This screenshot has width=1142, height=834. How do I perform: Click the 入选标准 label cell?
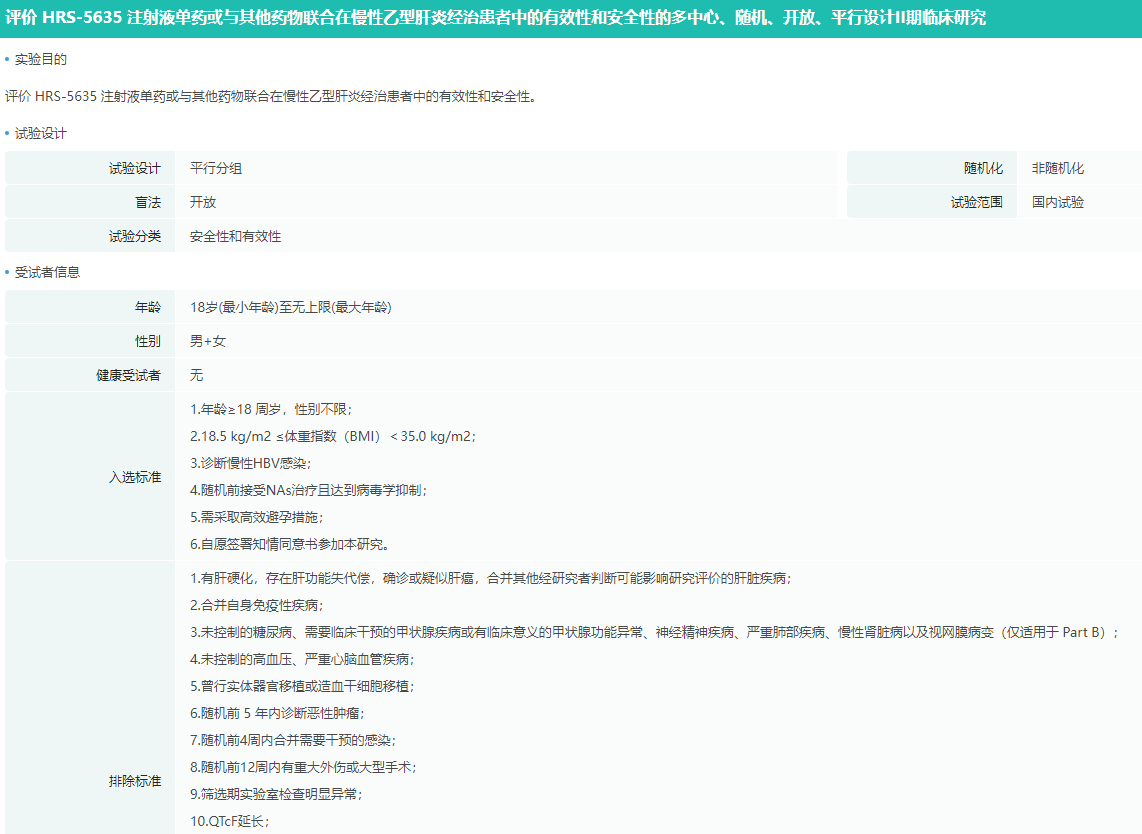click(135, 477)
